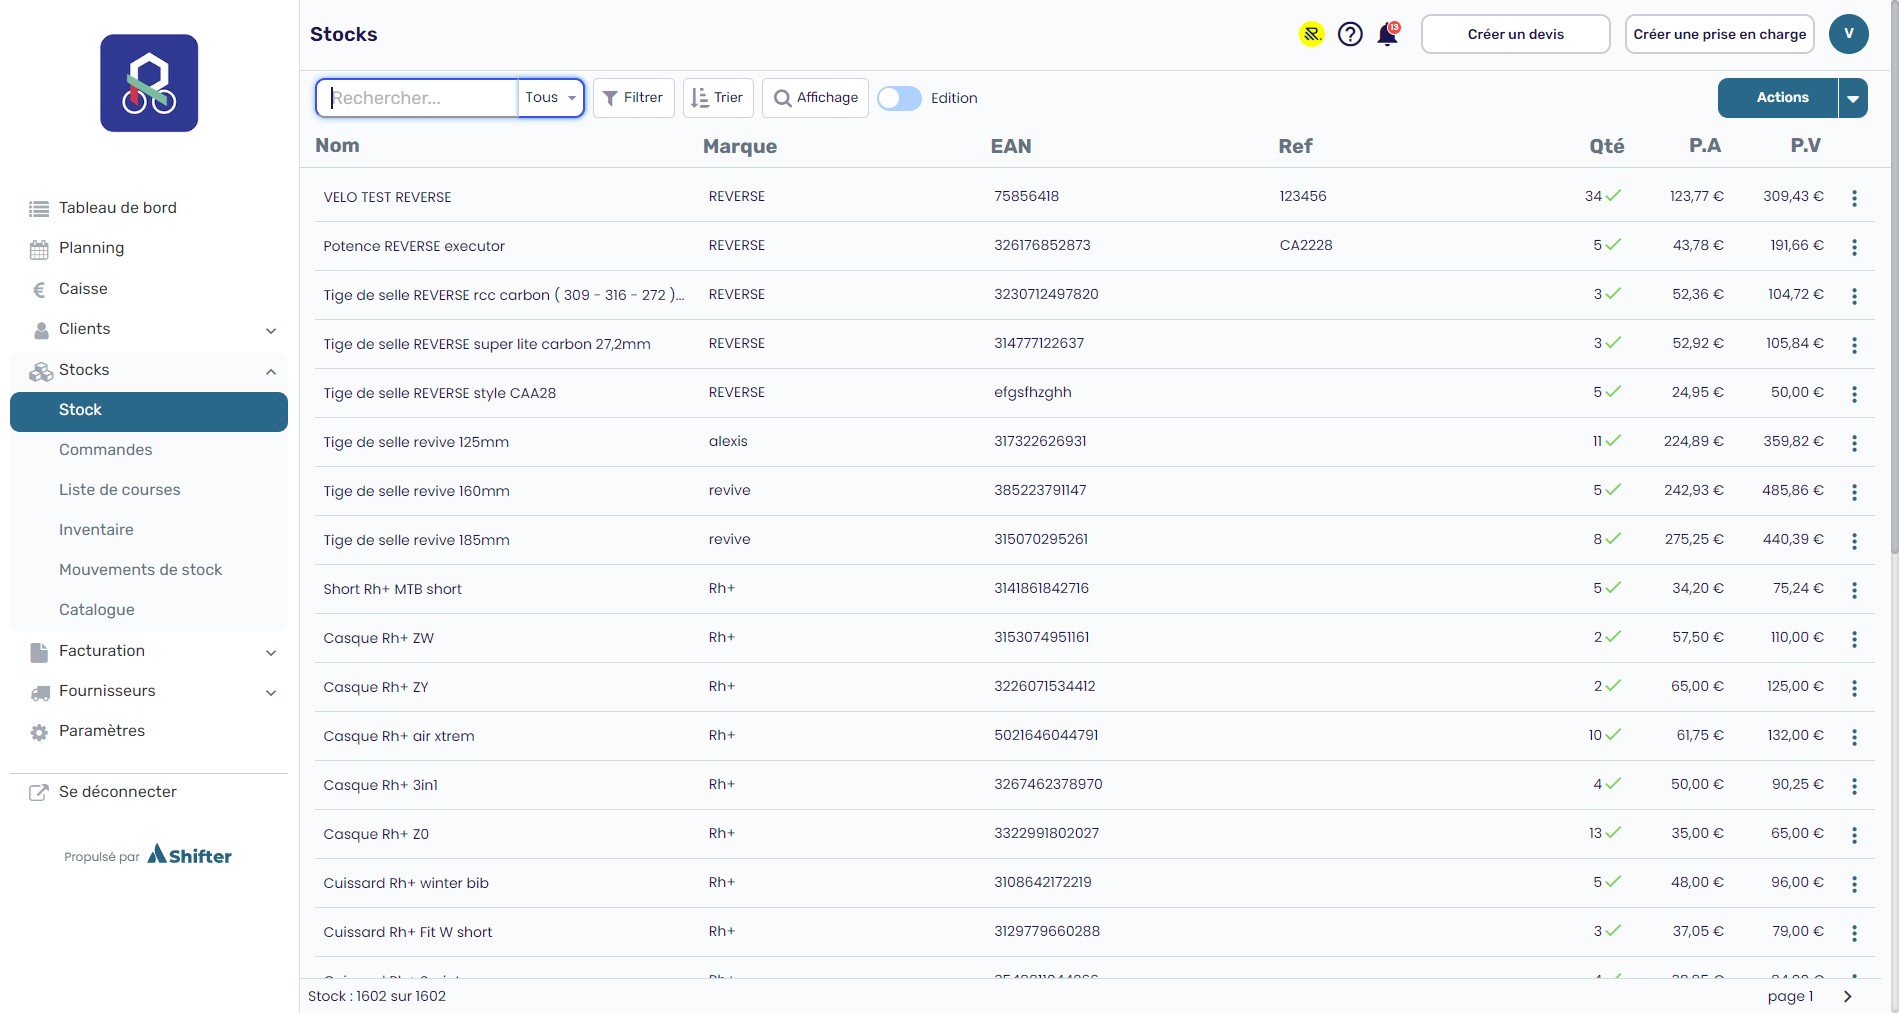Click the Qté column header
Image resolution: width=1899 pixels, height=1013 pixels.
click(x=1607, y=146)
